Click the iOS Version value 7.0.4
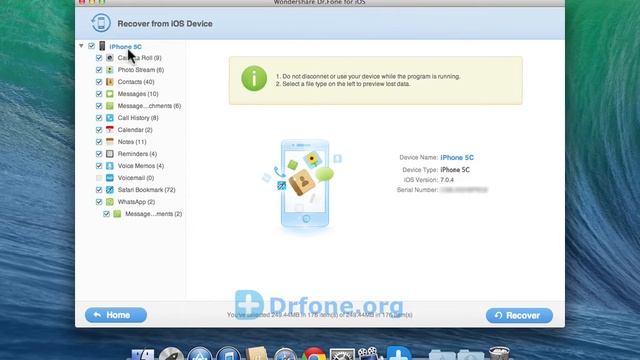Screen dimensions: 640x360 pos(447,180)
